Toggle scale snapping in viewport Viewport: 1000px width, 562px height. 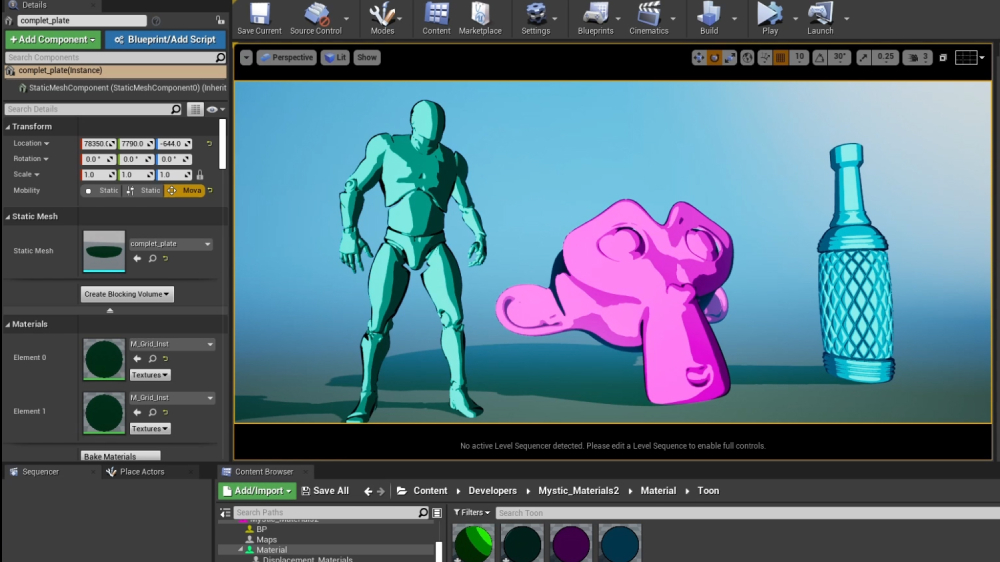(864, 57)
